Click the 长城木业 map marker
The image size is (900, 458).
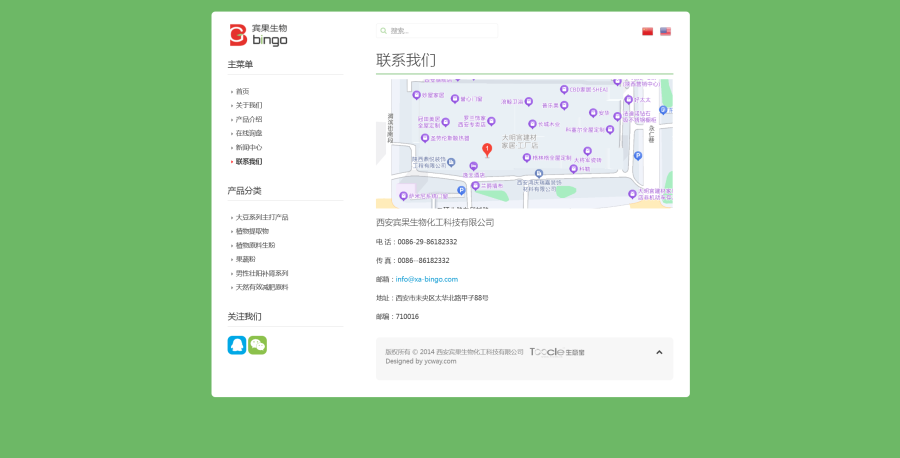click(x=532, y=124)
